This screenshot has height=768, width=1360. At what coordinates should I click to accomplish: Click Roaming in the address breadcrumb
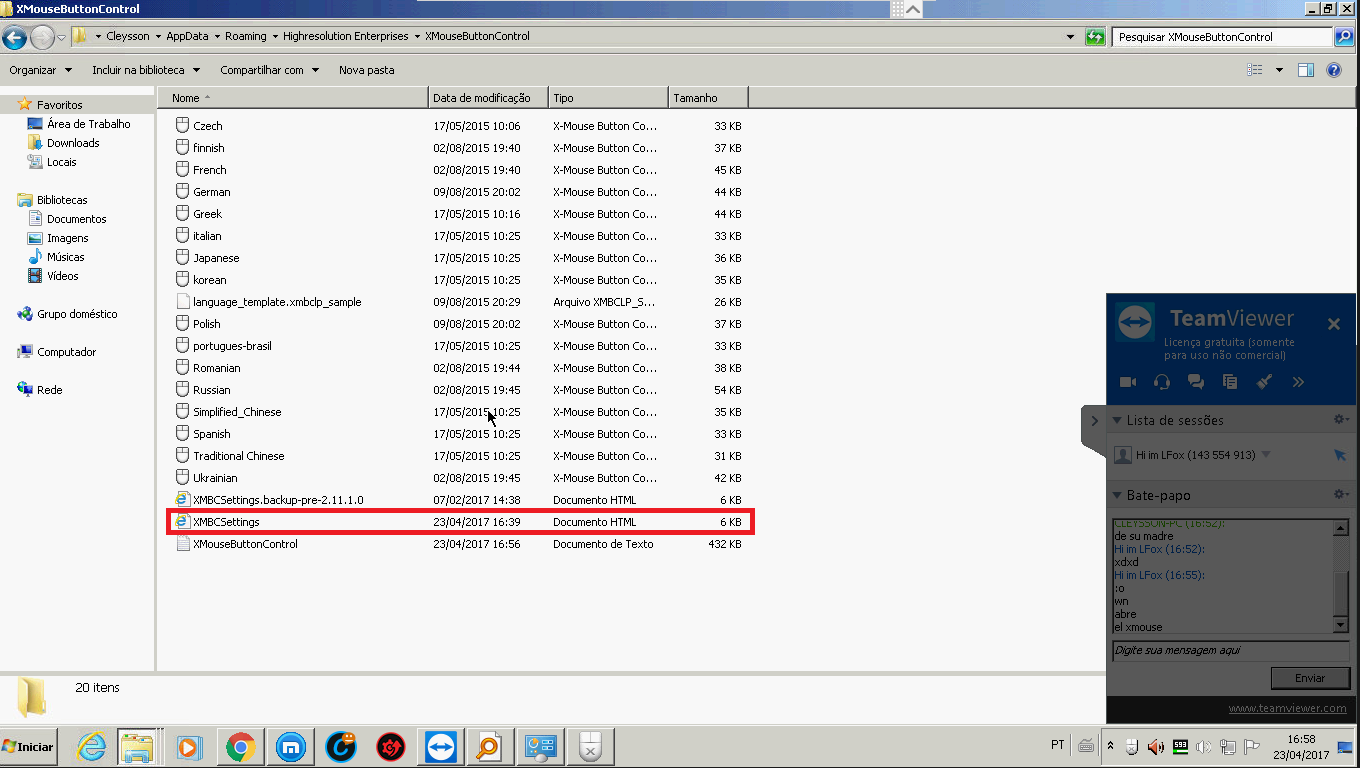click(245, 36)
